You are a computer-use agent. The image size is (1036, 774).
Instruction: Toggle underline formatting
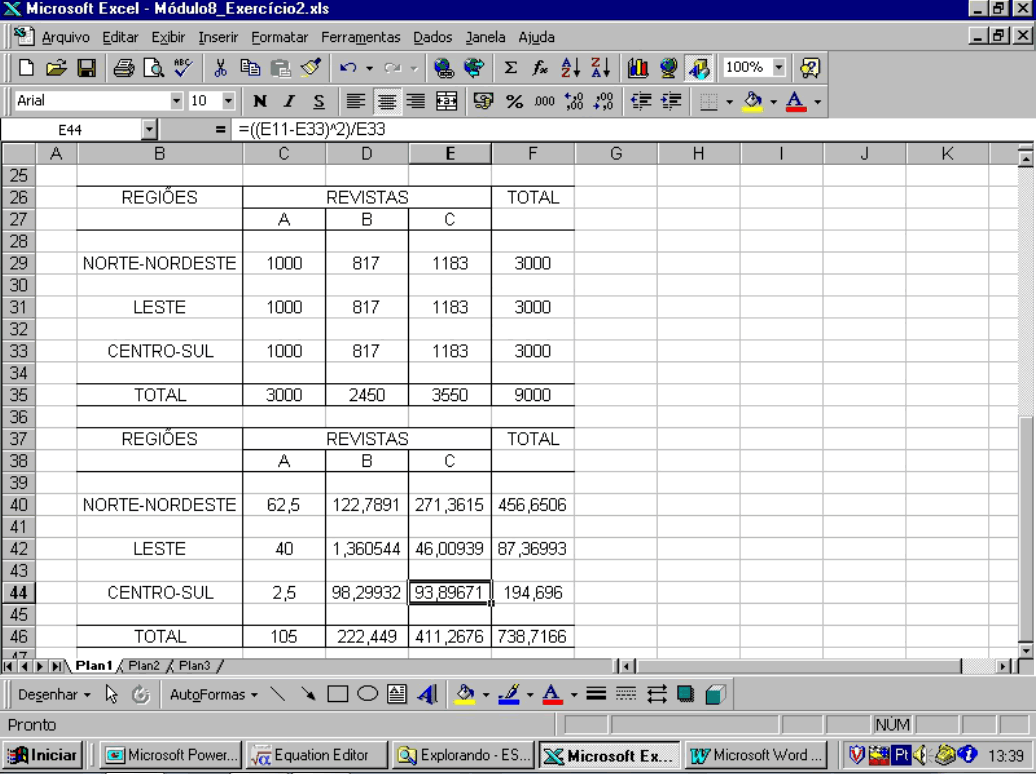[x=319, y=101]
